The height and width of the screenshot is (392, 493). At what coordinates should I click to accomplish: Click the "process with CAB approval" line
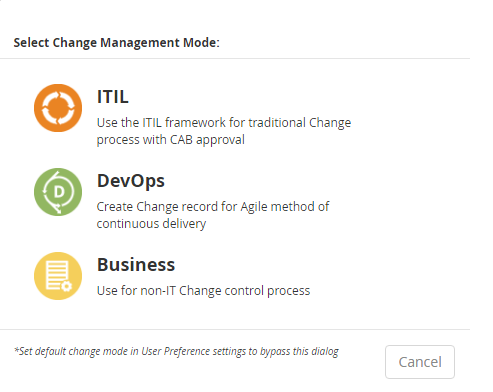171,140
